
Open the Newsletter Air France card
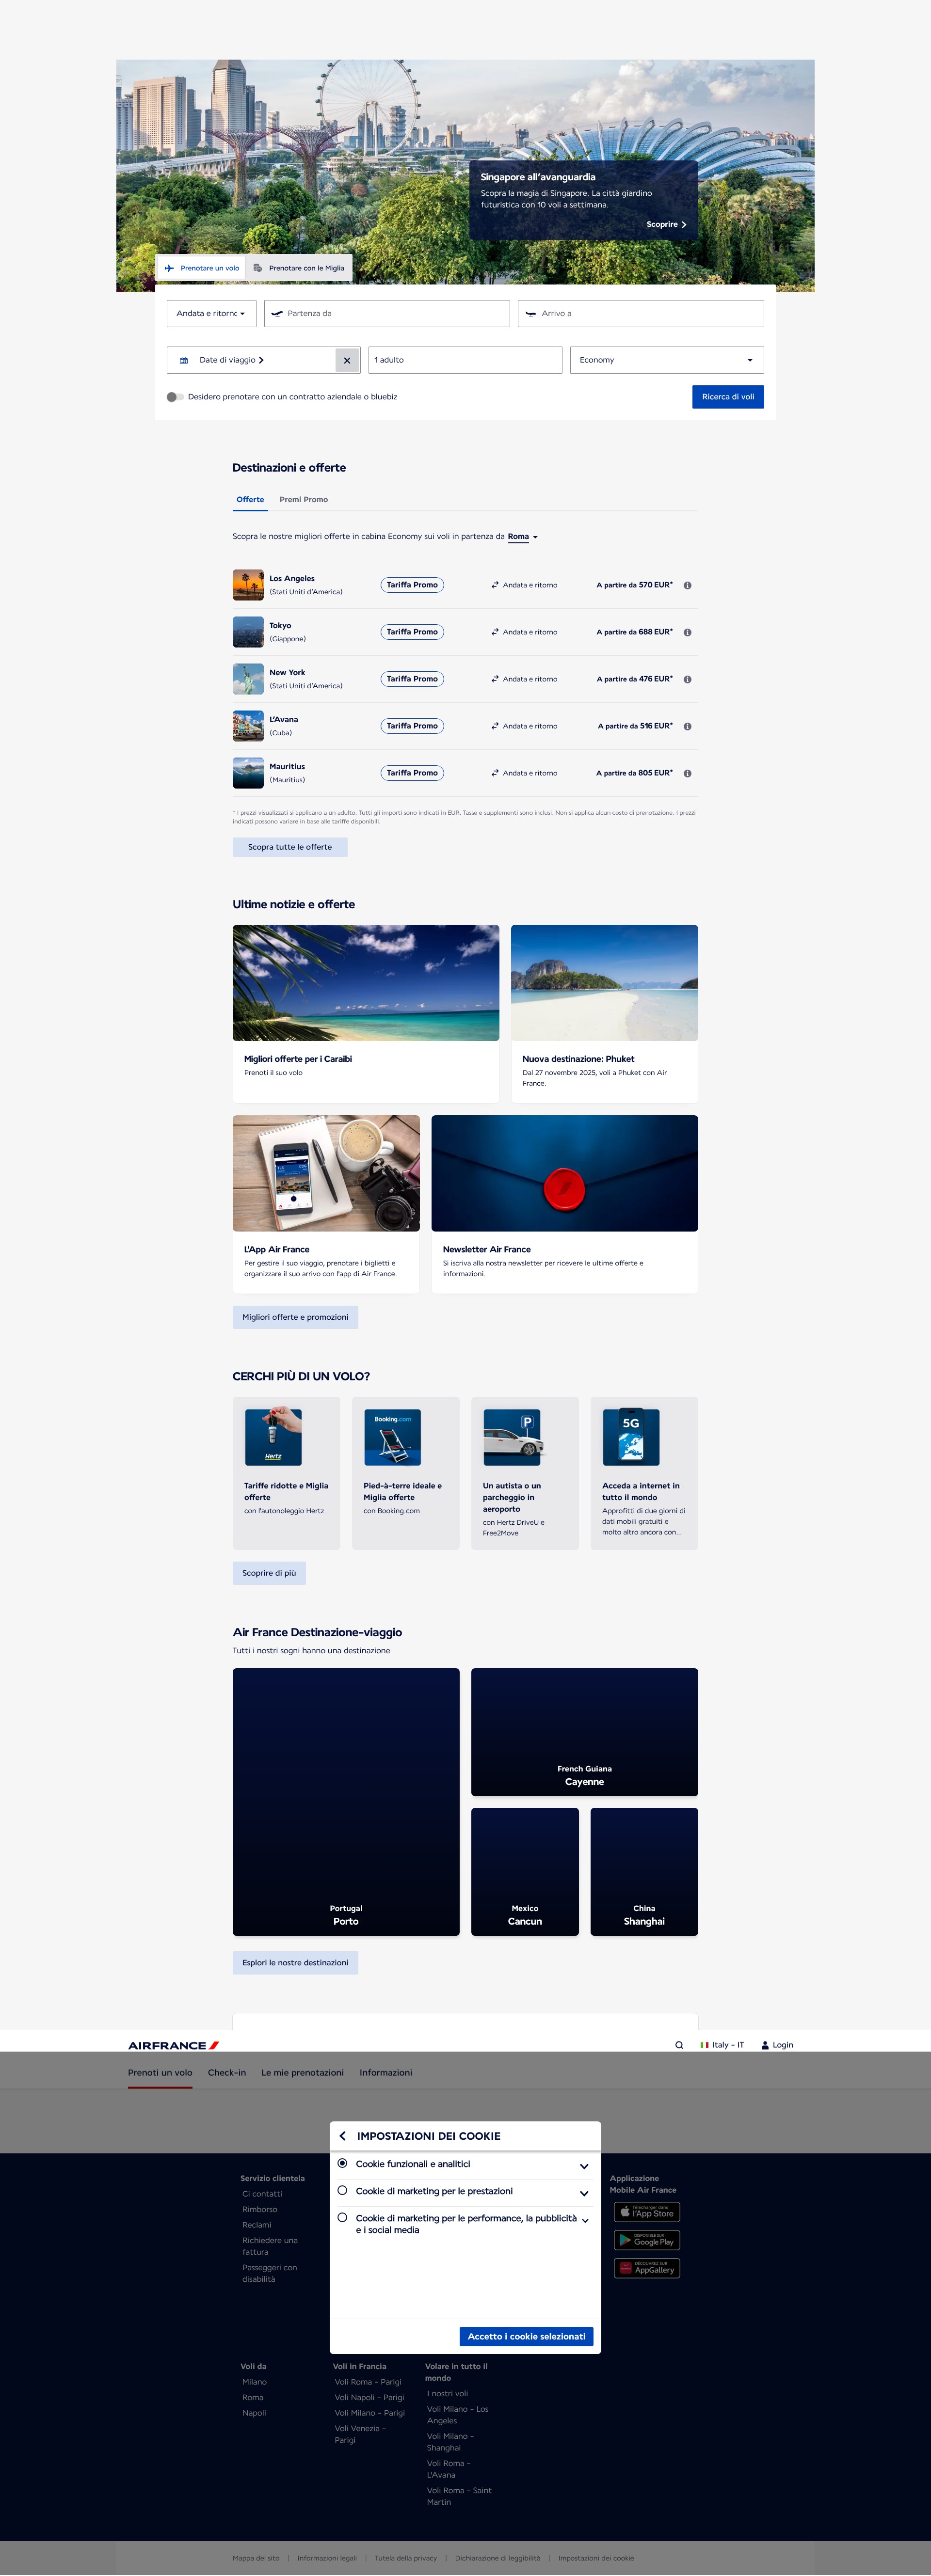(565, 1204)
